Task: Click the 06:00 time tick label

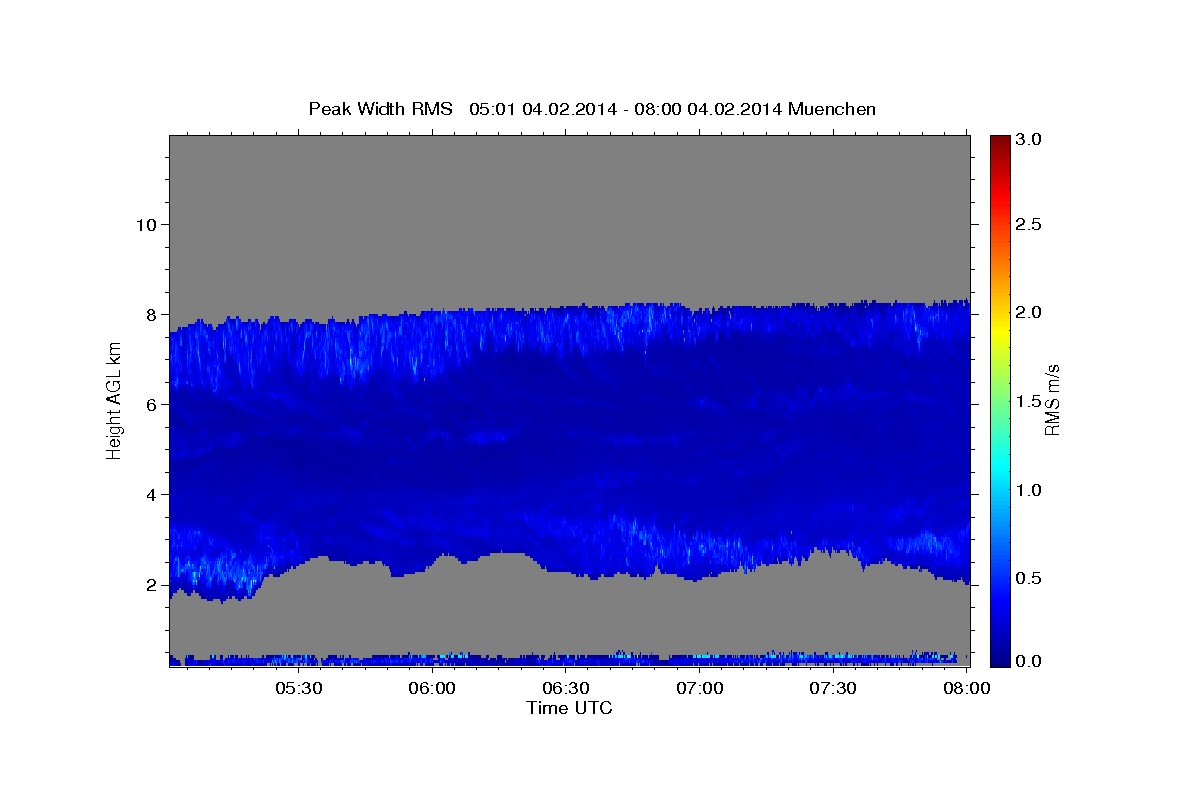Action: 432,689
